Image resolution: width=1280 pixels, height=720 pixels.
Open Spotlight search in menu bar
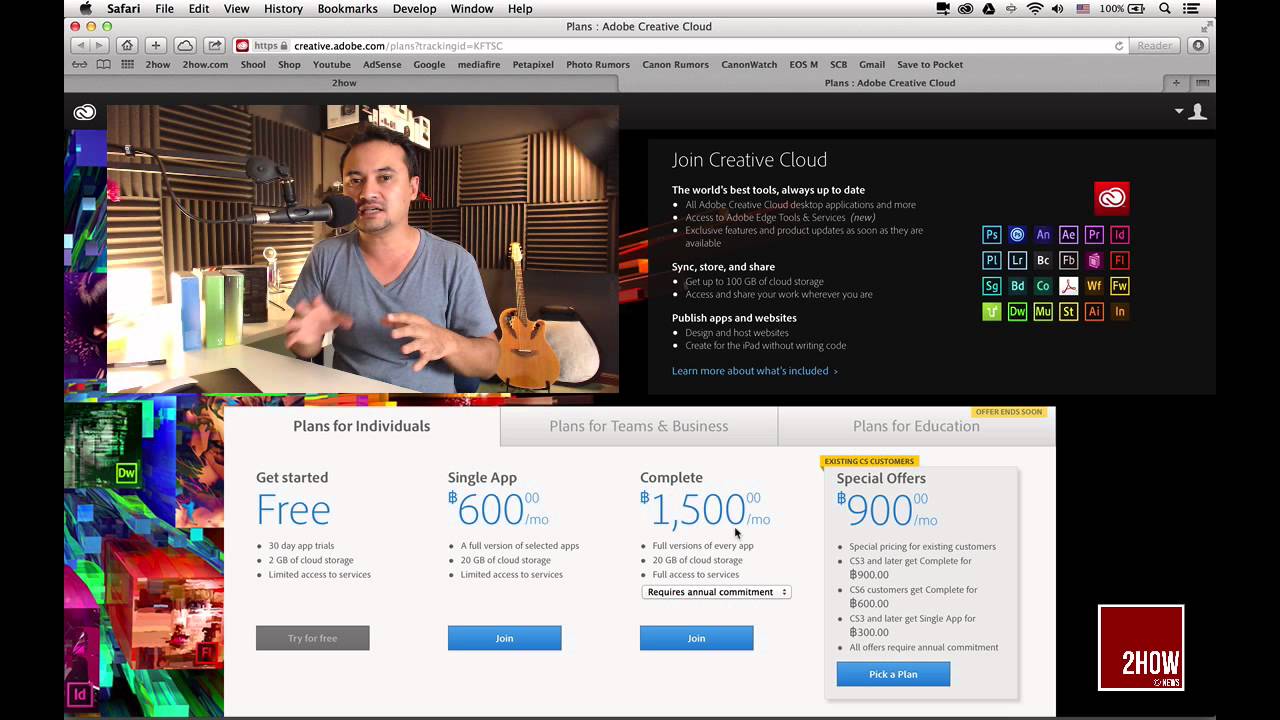[x=1165, y=9]
